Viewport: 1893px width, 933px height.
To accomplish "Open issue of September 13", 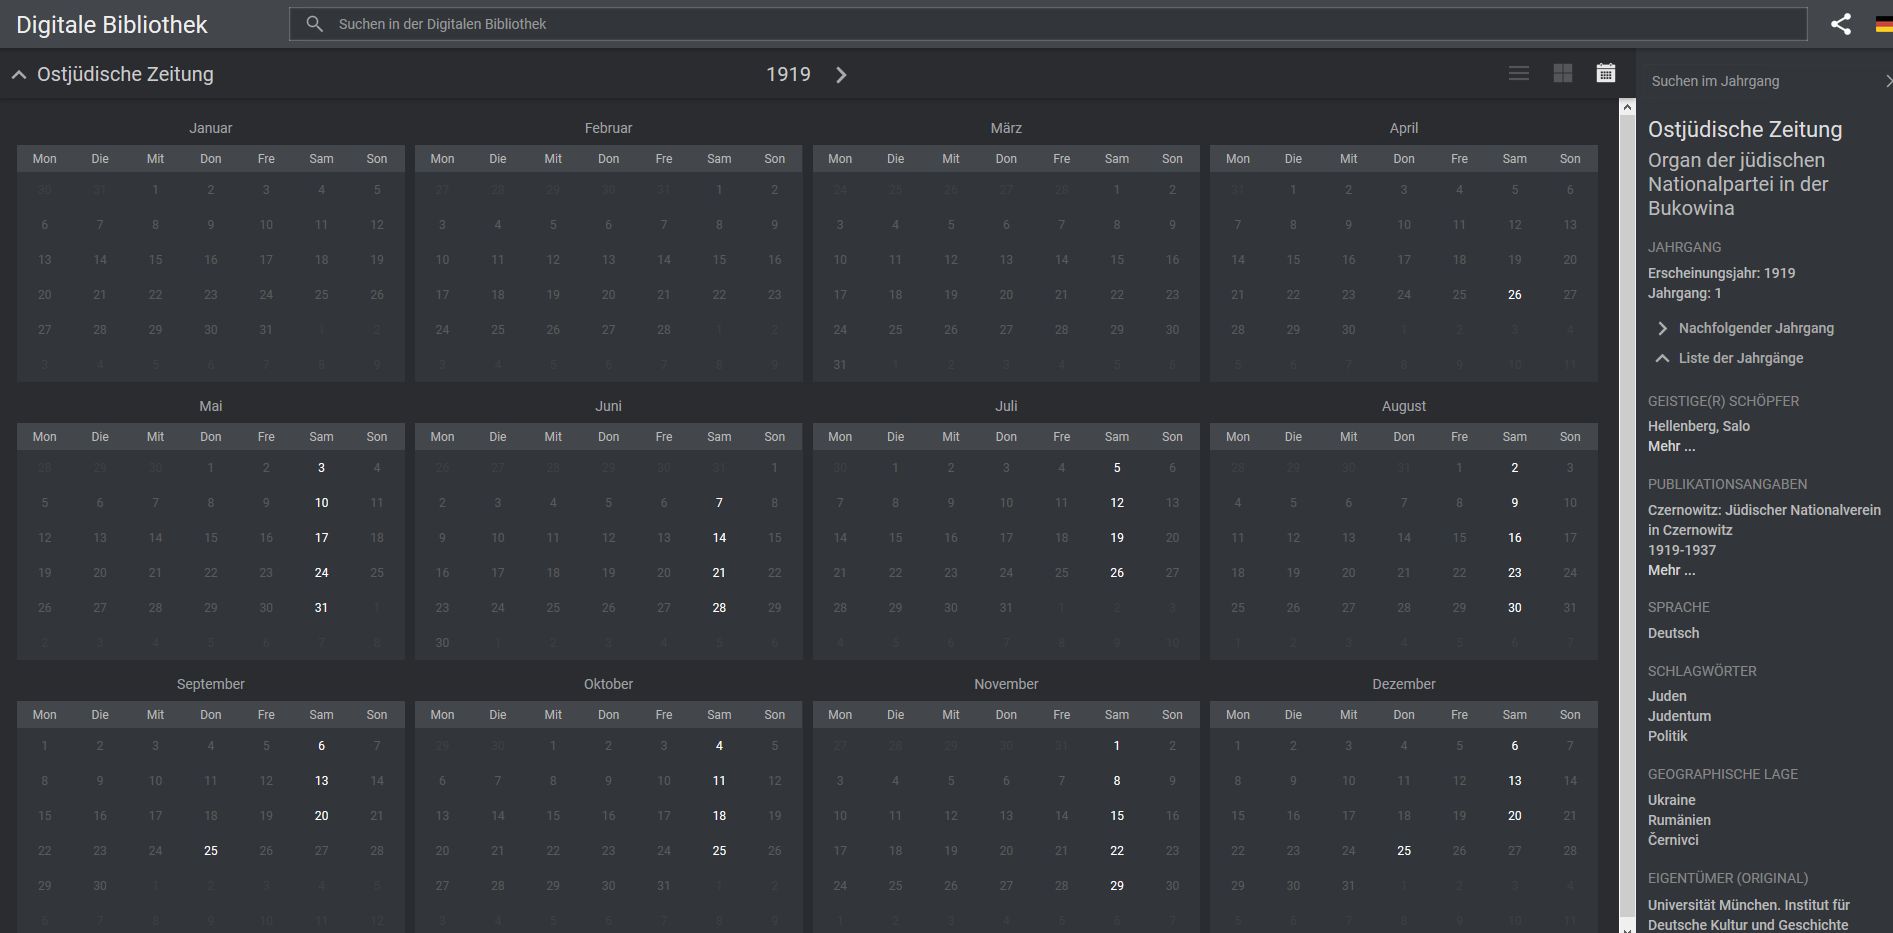I will click(x=321, y=781).
